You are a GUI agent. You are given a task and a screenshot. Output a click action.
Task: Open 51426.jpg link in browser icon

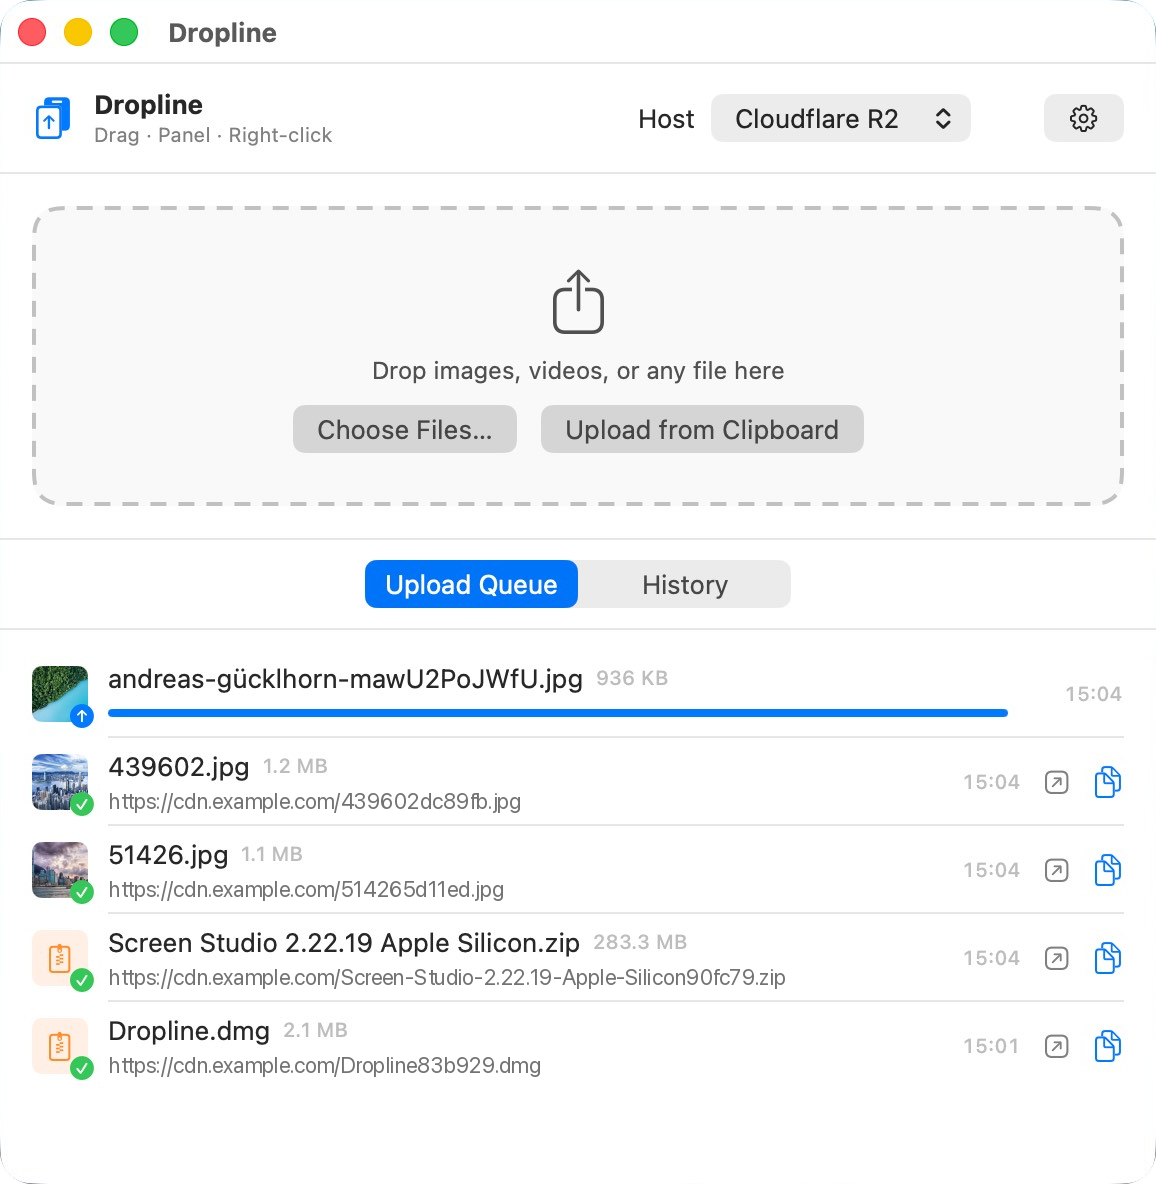1056,871
